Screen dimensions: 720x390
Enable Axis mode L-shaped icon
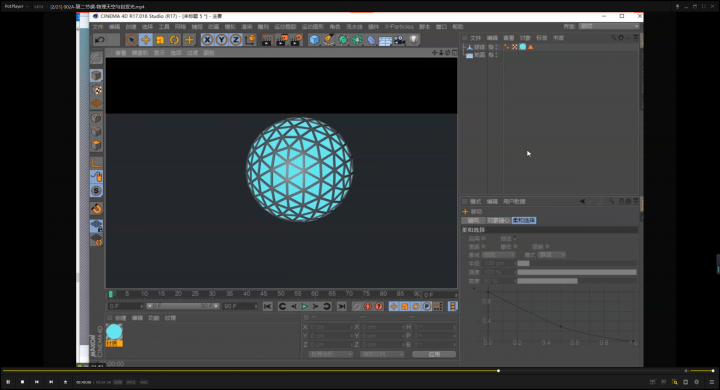[96, 163]
